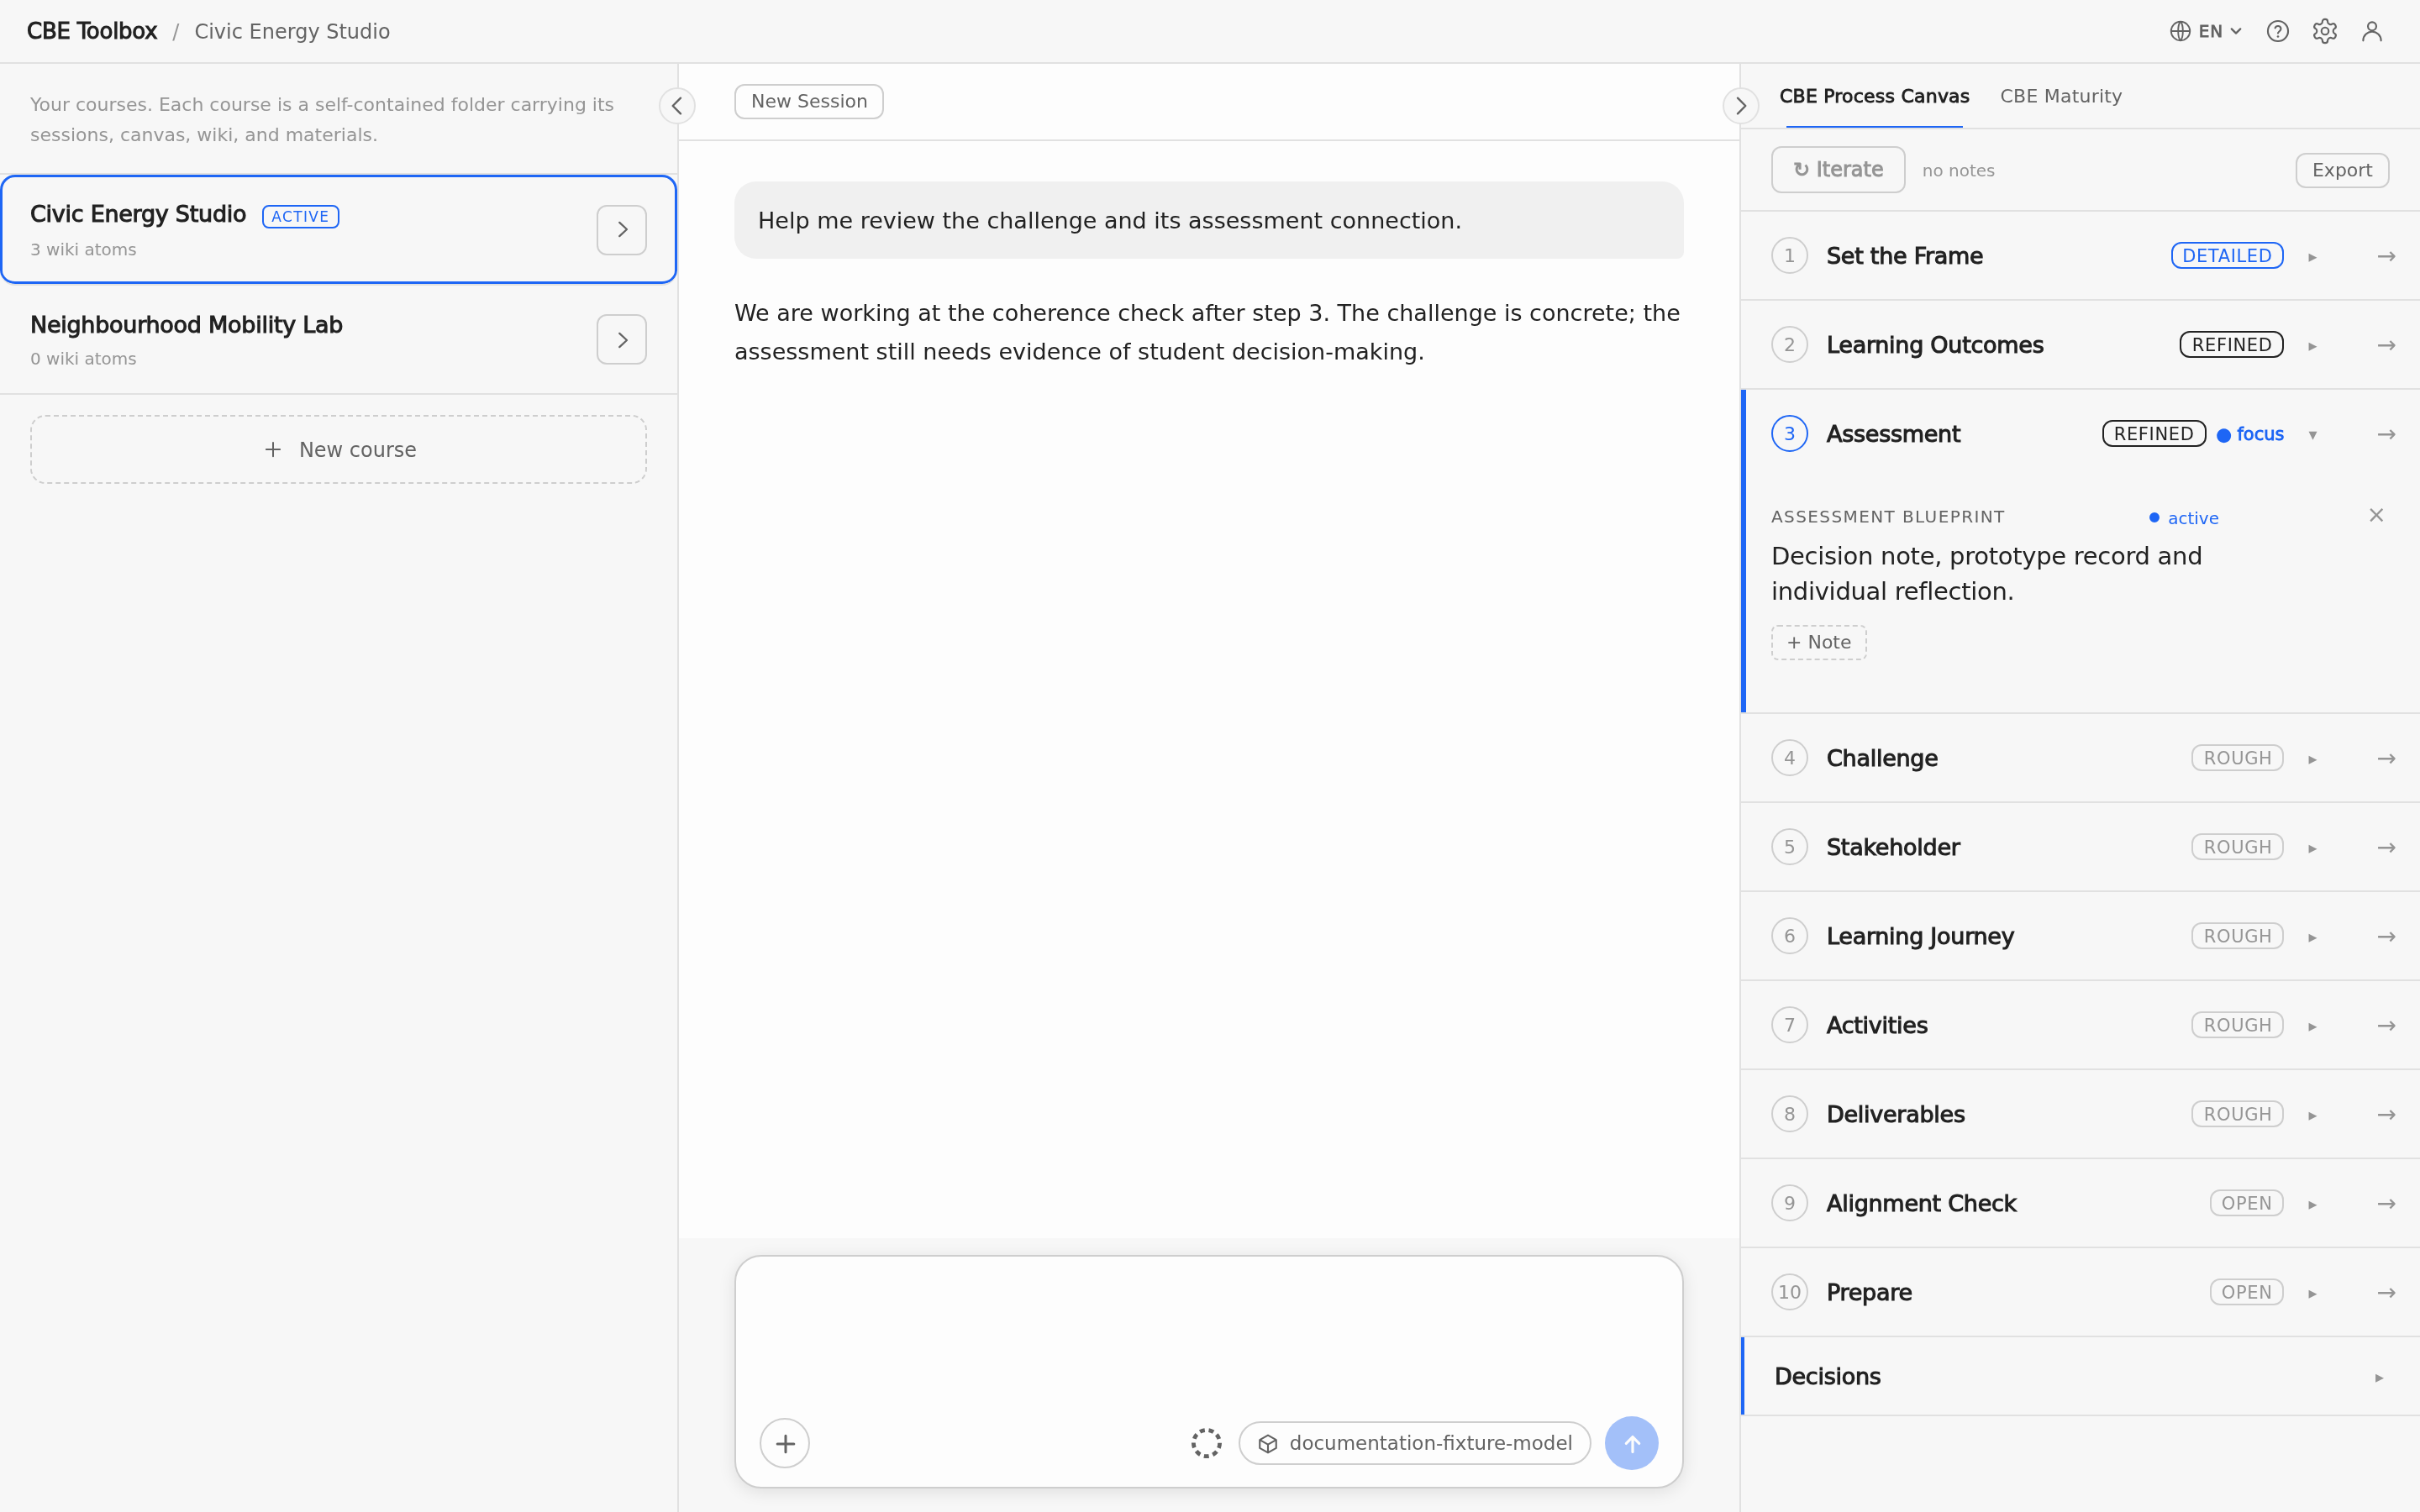
Task: Click the Activities step title
Action: (1876, 1025)
